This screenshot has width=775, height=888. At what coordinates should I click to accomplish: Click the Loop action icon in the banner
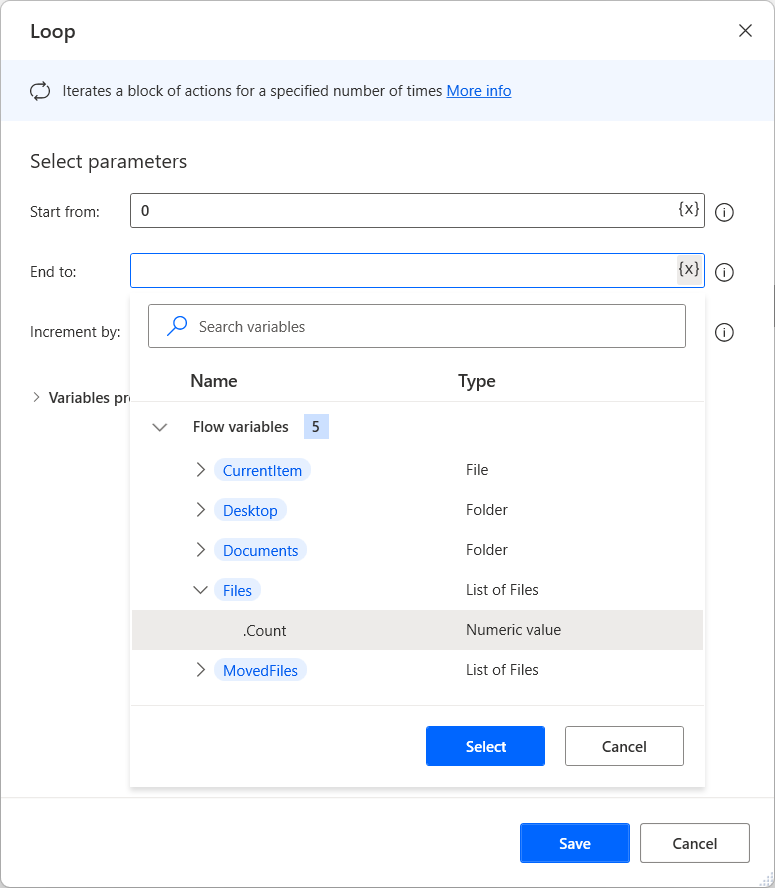tap(40, 90)
